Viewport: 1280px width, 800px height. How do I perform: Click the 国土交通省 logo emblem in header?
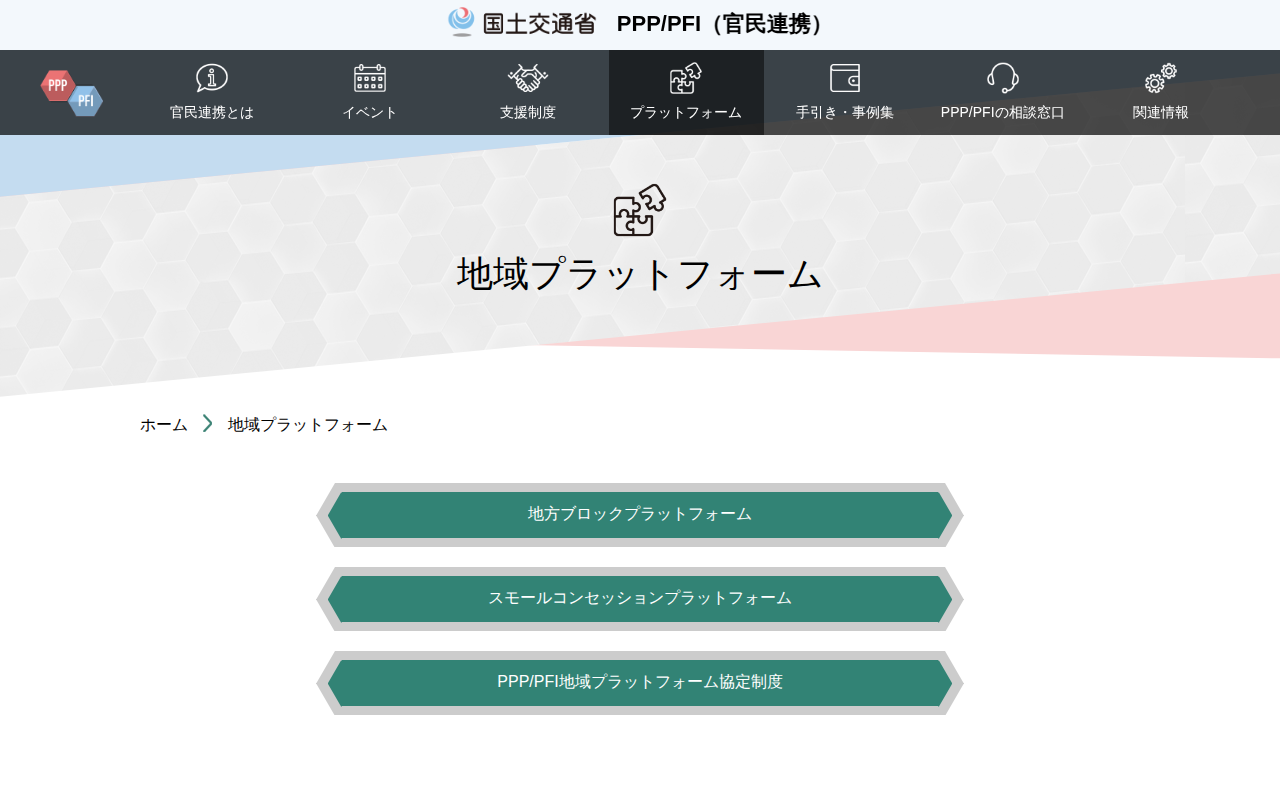(461, 22)
